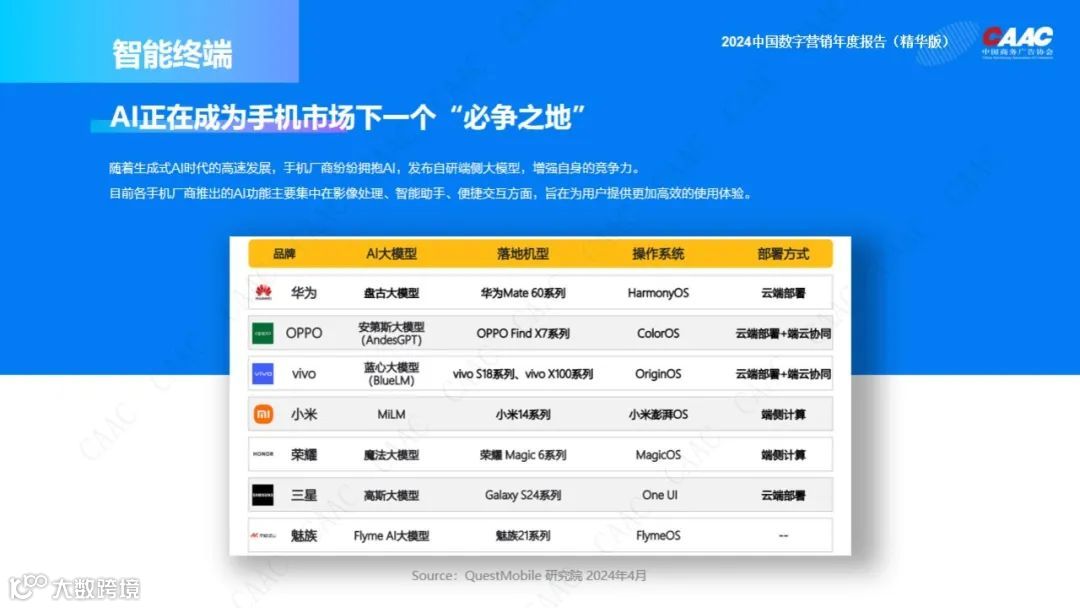Click the 小米澎湃OS cell

click(658, 415)
